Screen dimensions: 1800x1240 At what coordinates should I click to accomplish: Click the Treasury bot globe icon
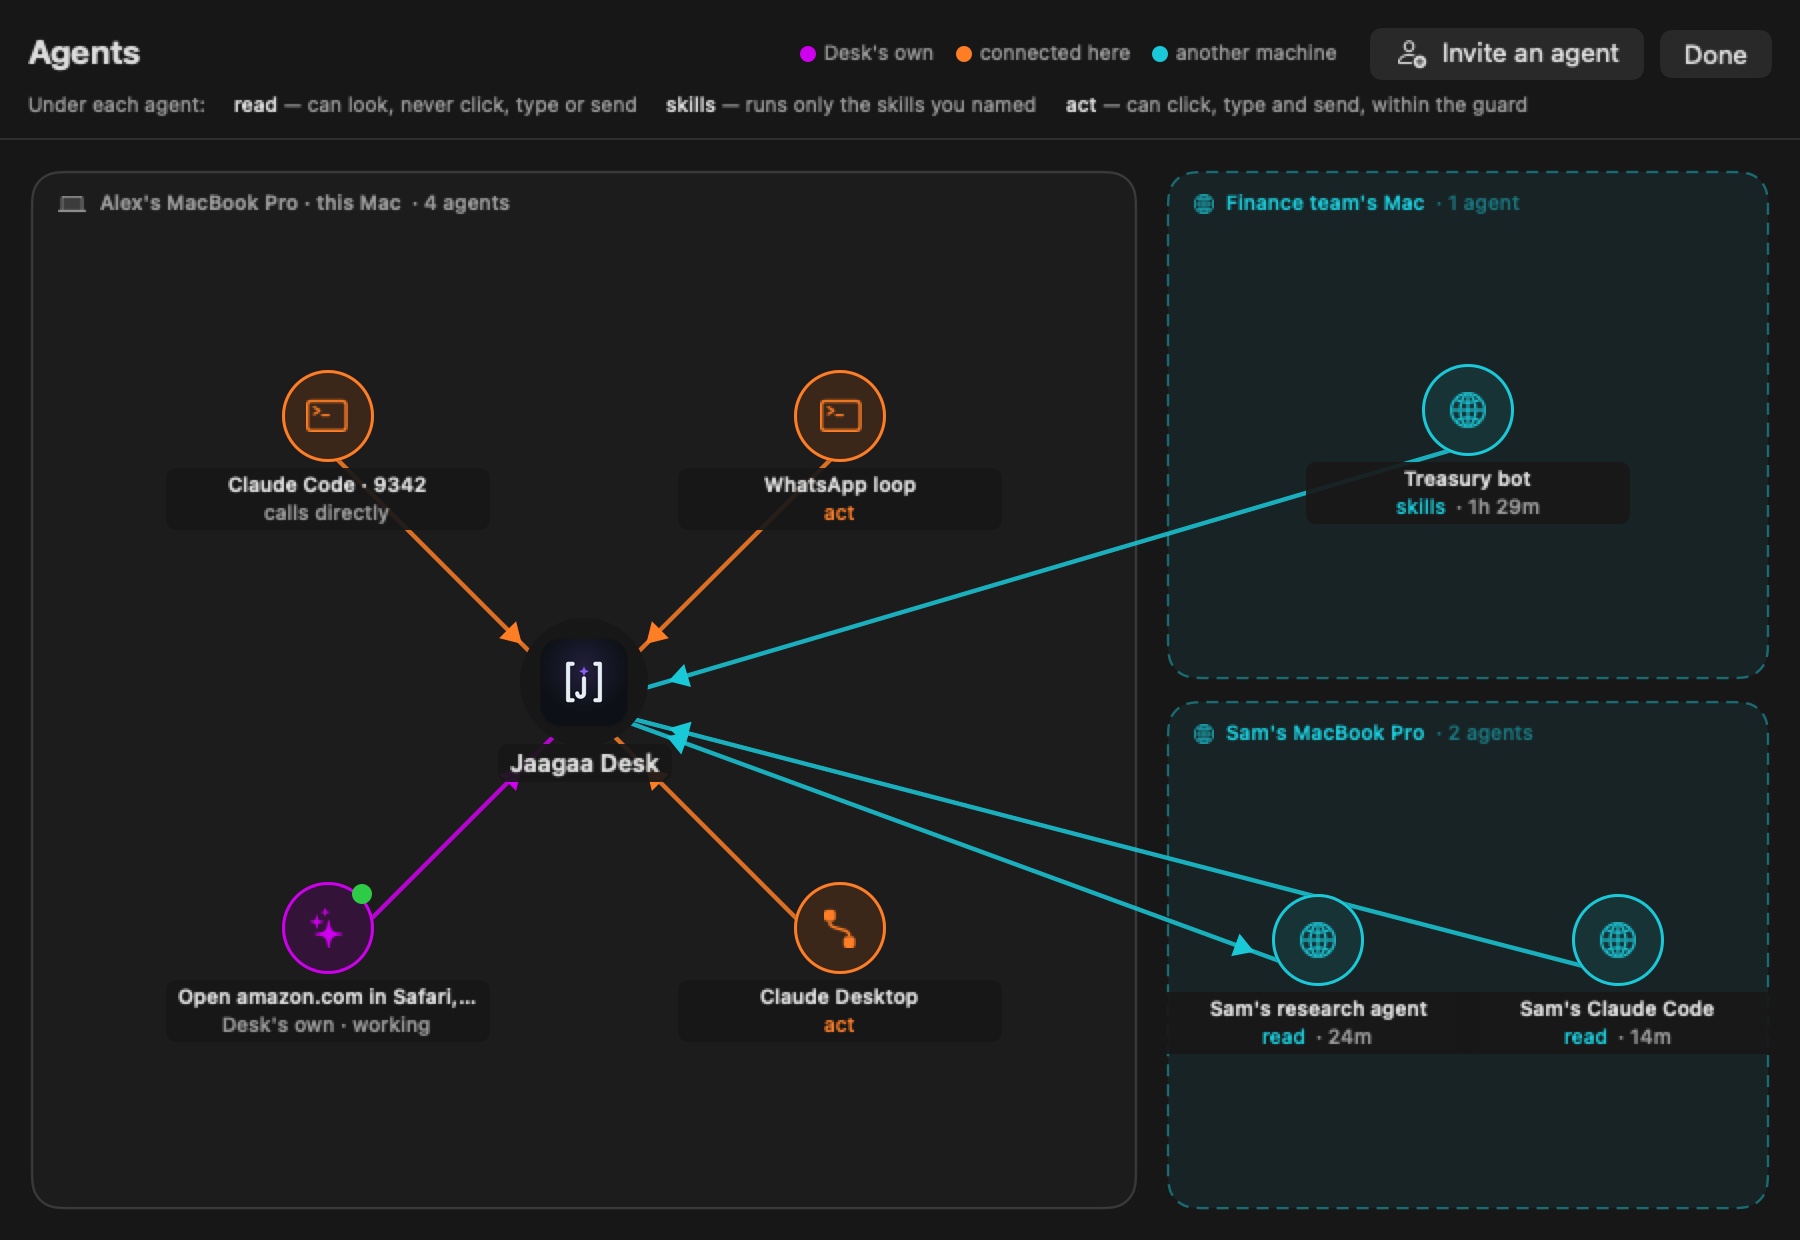click(1468, 410)
